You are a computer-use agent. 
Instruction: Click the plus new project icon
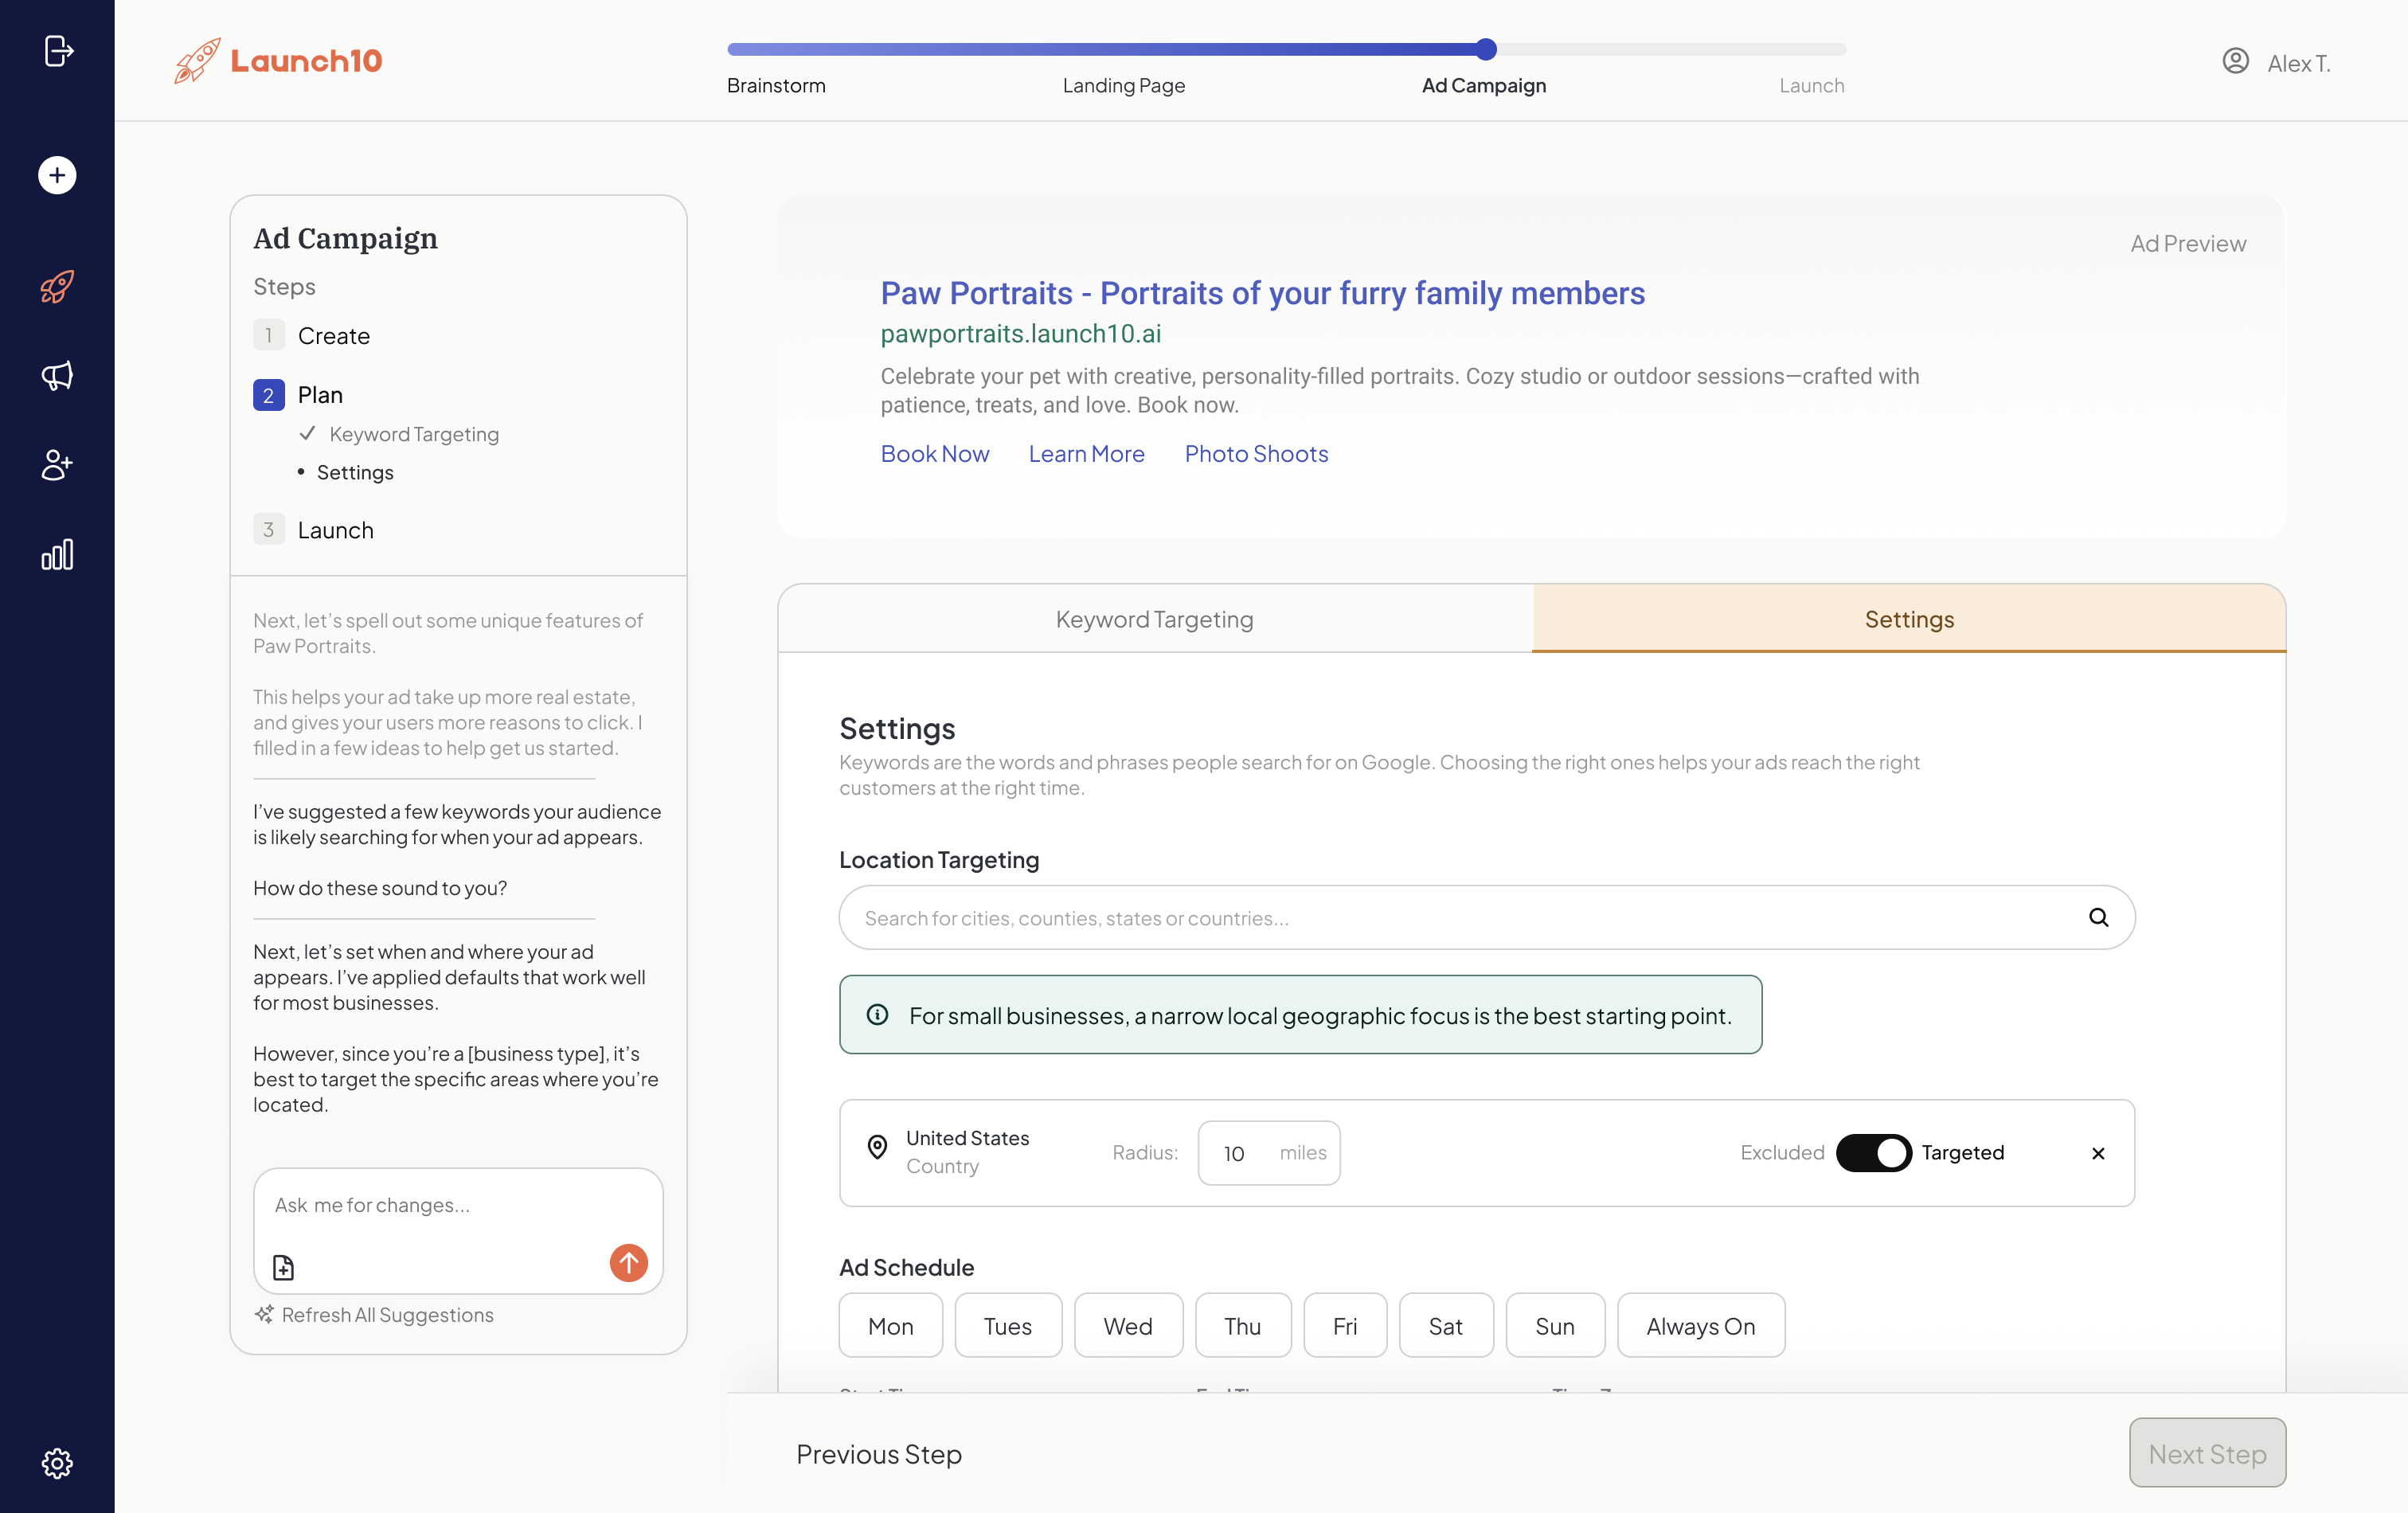point(57,175)
